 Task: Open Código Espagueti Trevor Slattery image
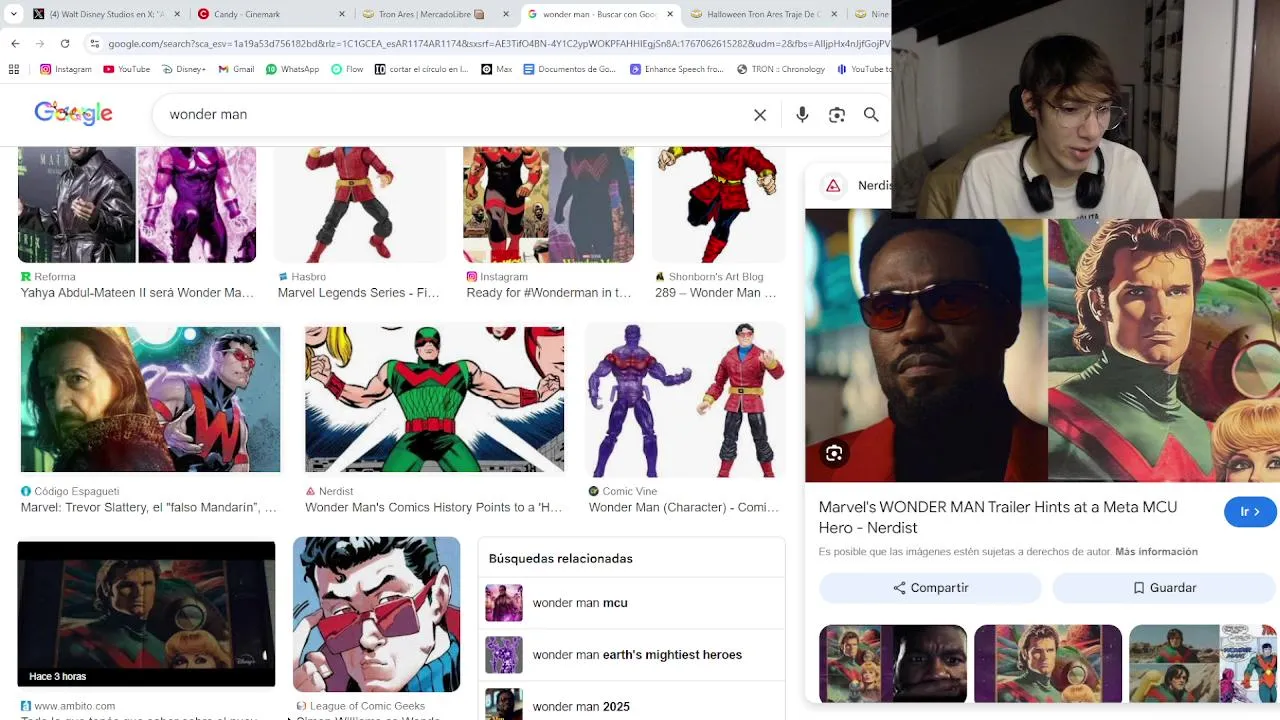pos(150,399)
